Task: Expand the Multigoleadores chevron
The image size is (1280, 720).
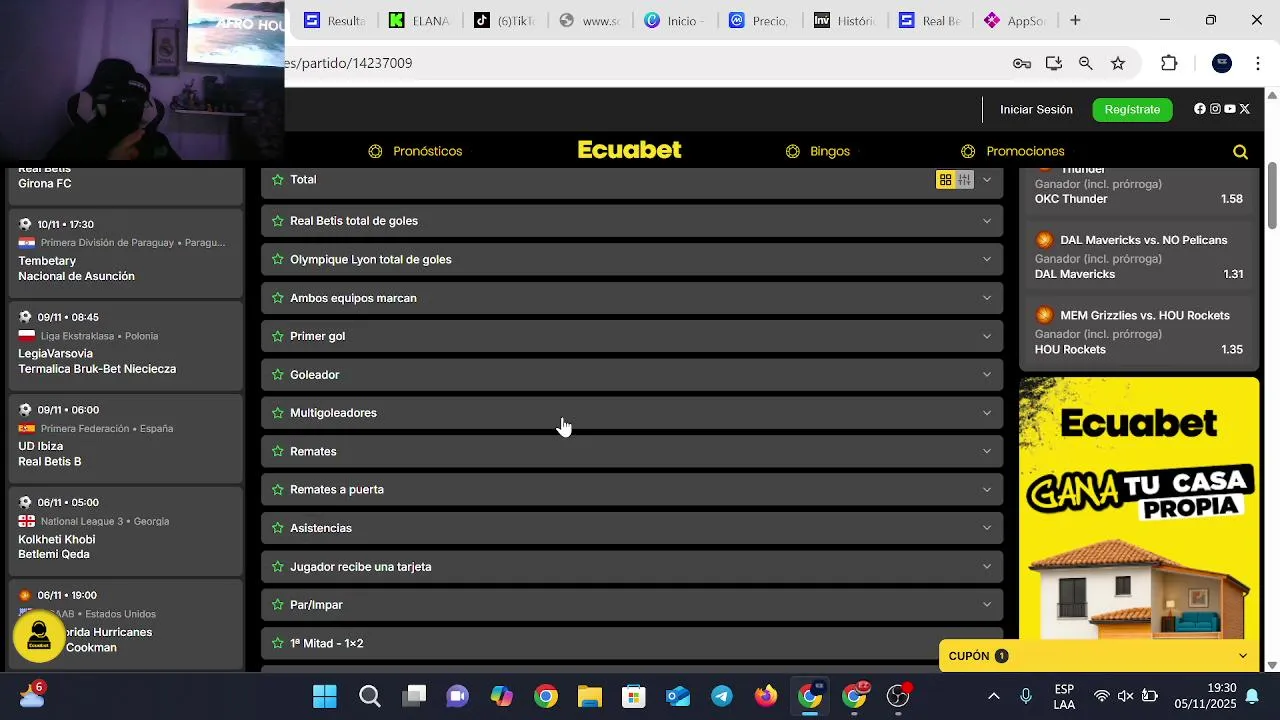Action: click(x=987, y=413)
